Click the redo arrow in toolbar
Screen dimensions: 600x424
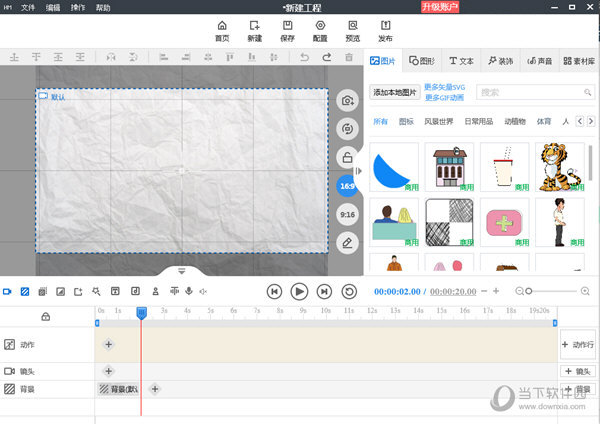(326, 57)
